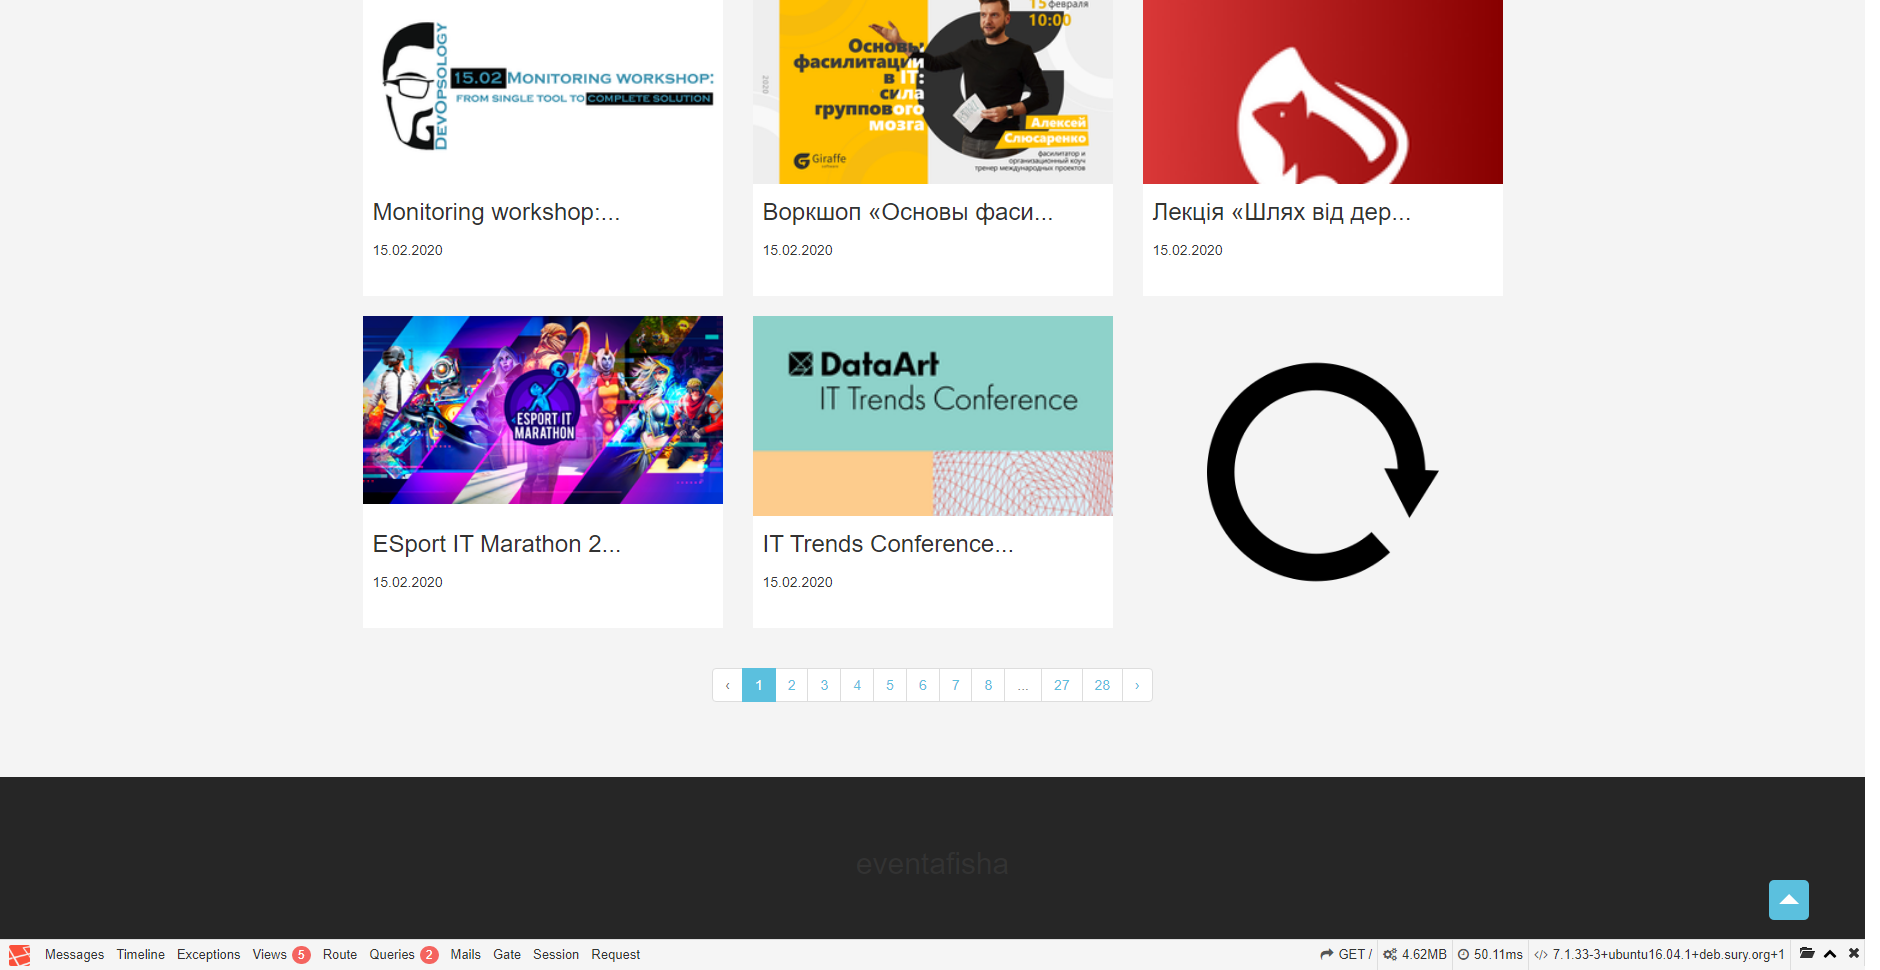
Task: Click the memory usage 4.62MB indicator
Action: 1415,955
